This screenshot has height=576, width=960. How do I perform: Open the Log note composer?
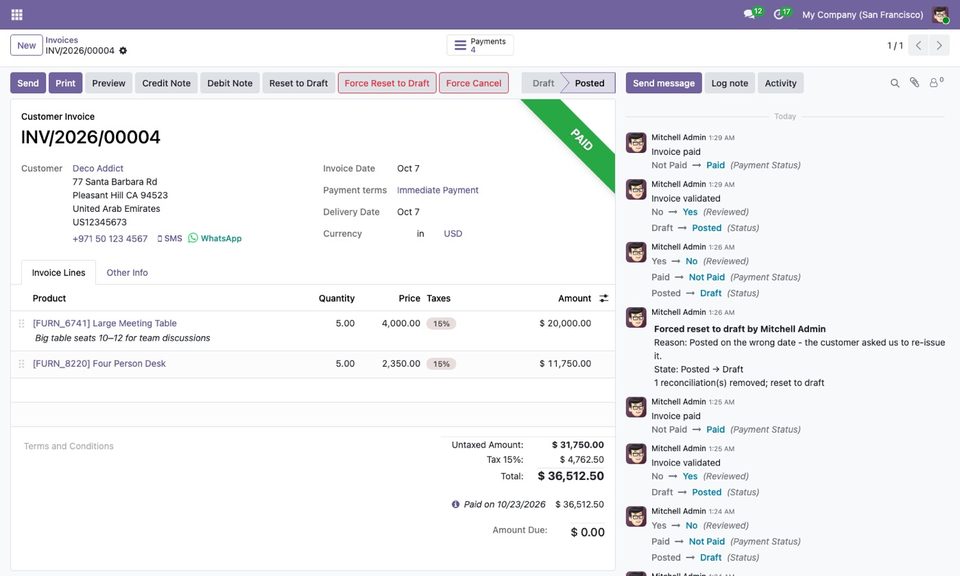click(729, 83)
